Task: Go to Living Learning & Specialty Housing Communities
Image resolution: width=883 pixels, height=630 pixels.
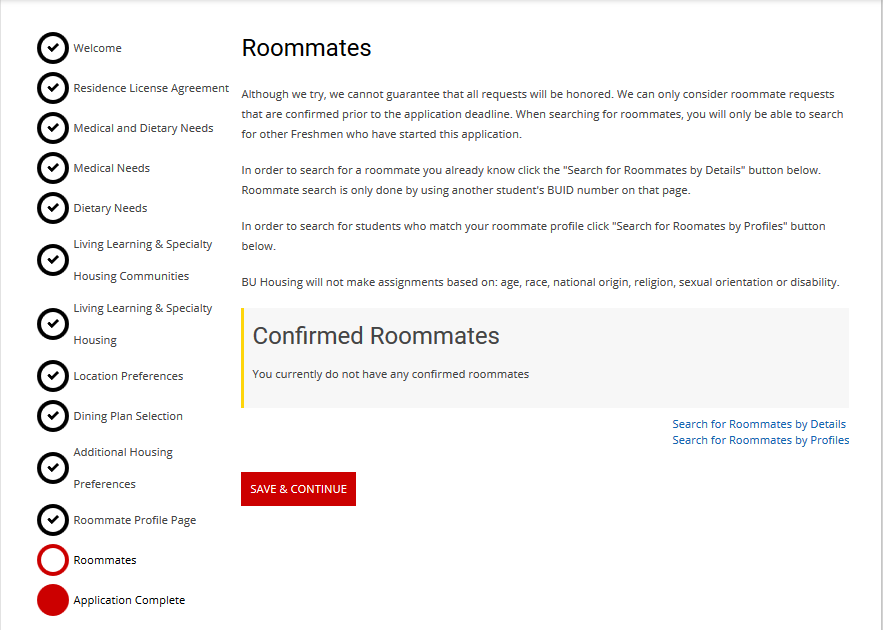Action: [x=142, y=260]
